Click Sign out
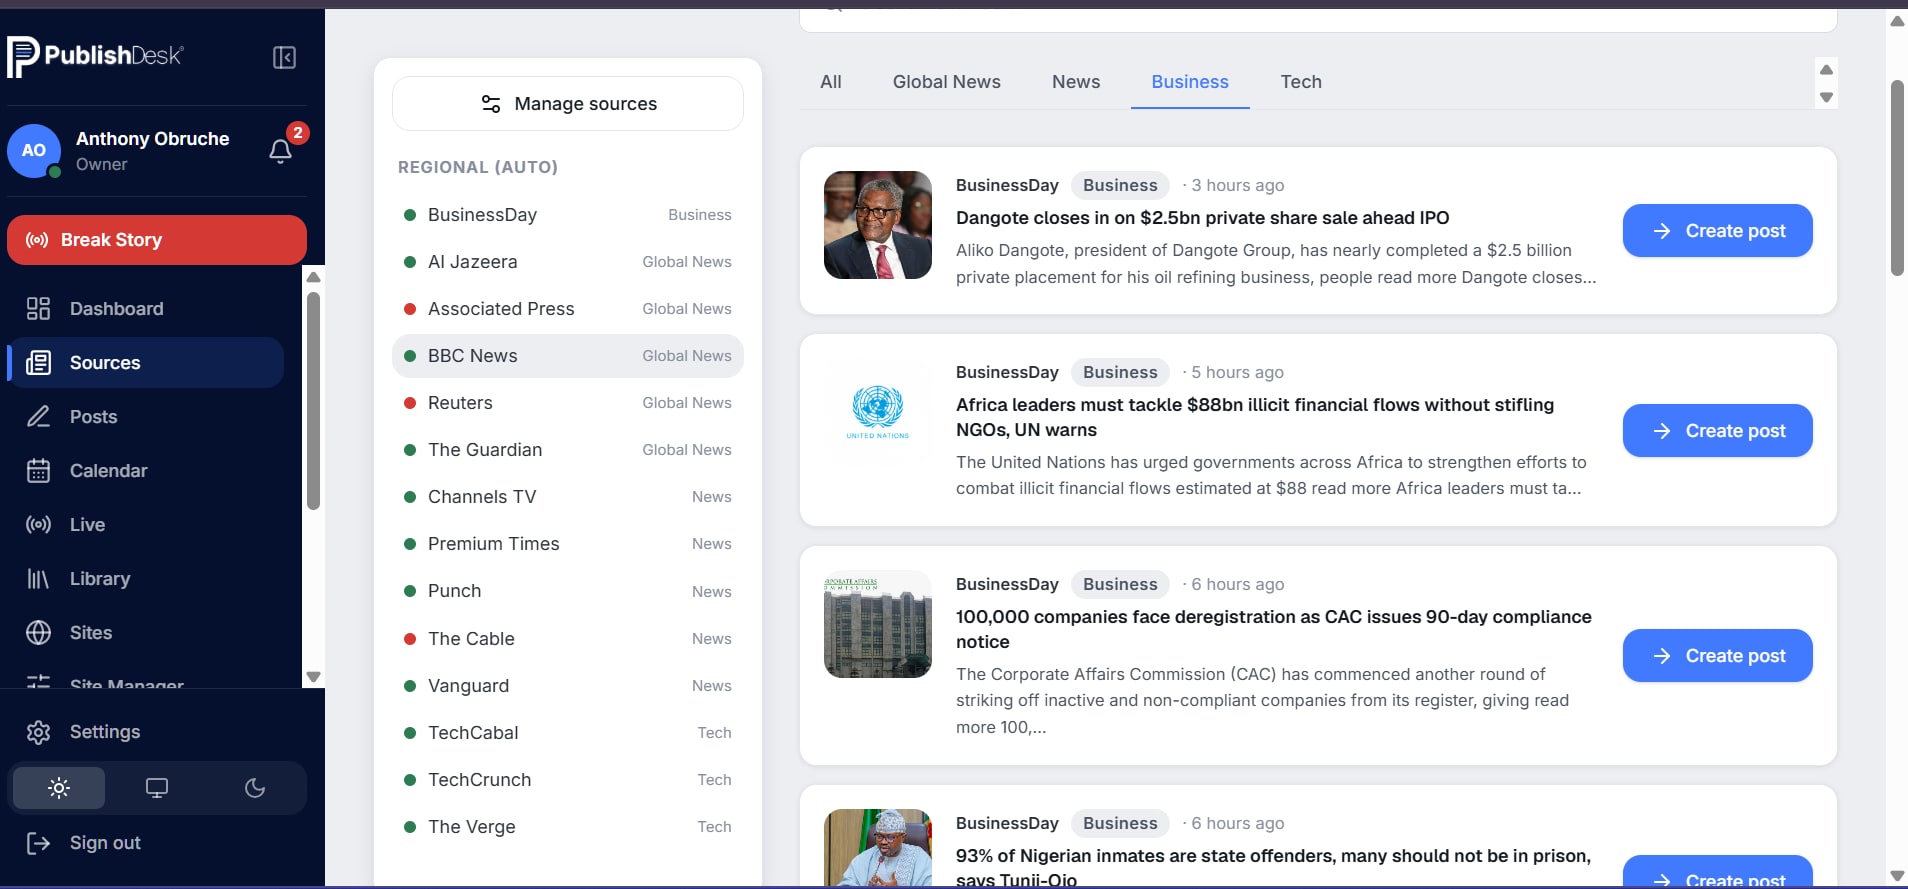This screenshot has width=1908, height=889. pyautogui.click(x=157, y=843)
